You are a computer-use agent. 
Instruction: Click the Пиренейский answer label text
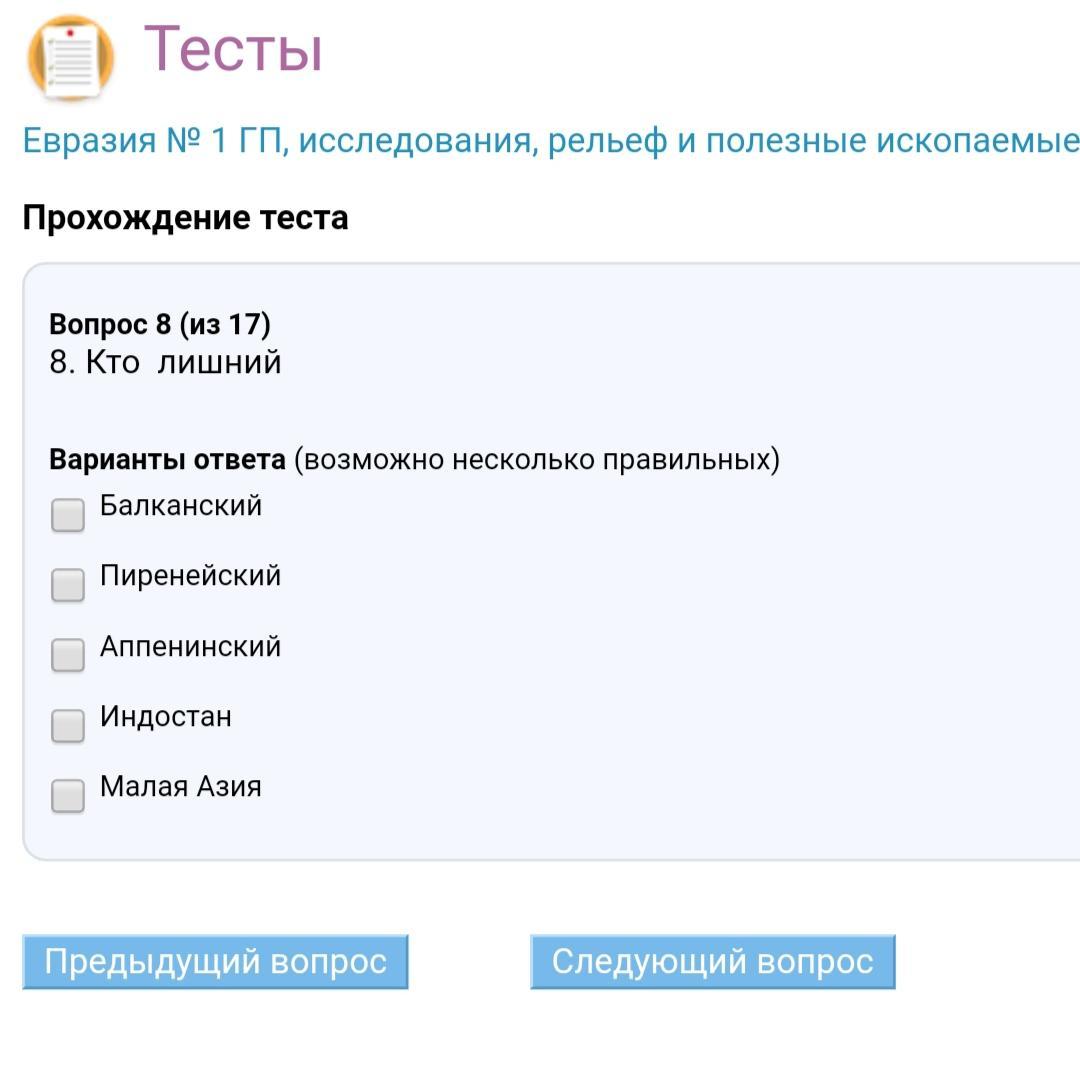190,576
